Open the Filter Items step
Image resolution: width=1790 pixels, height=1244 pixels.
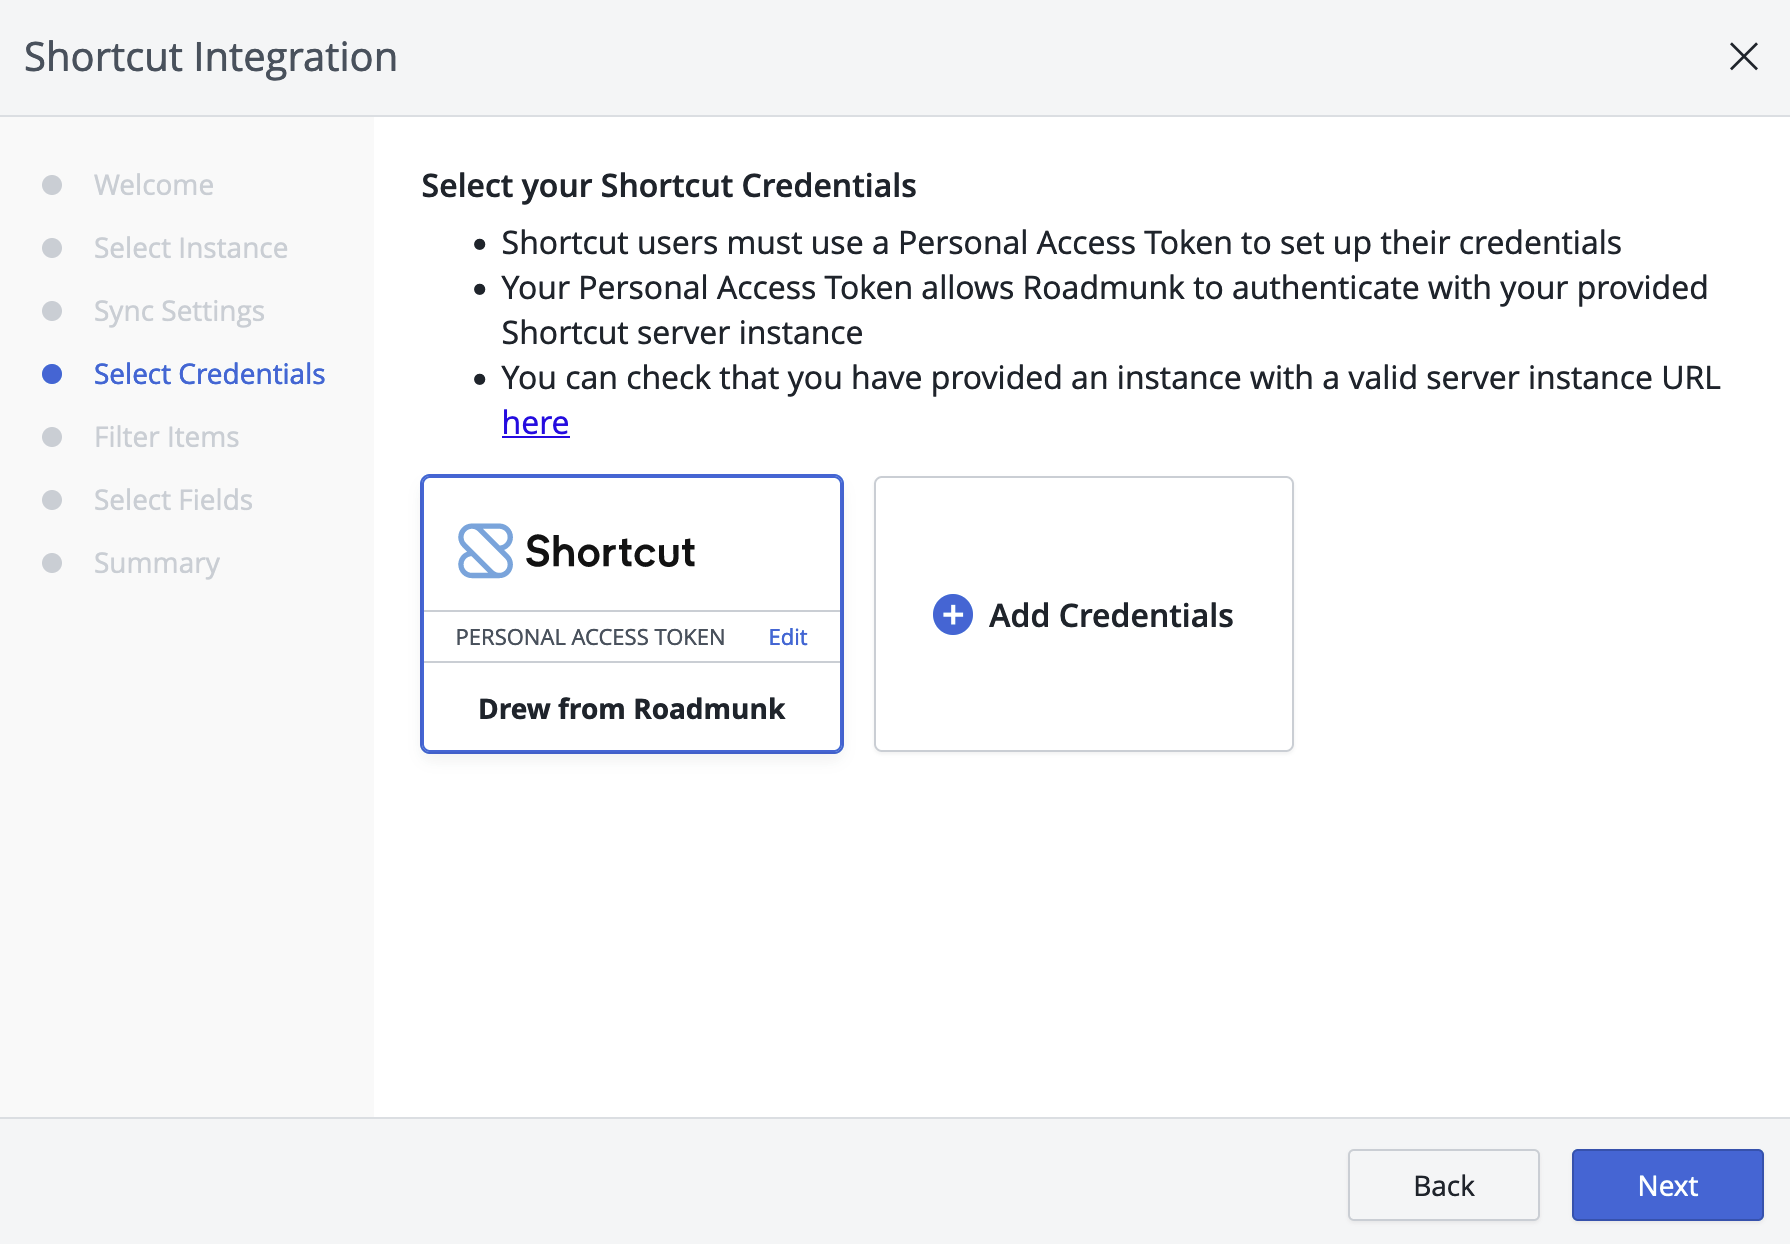[x=166, y=437]
